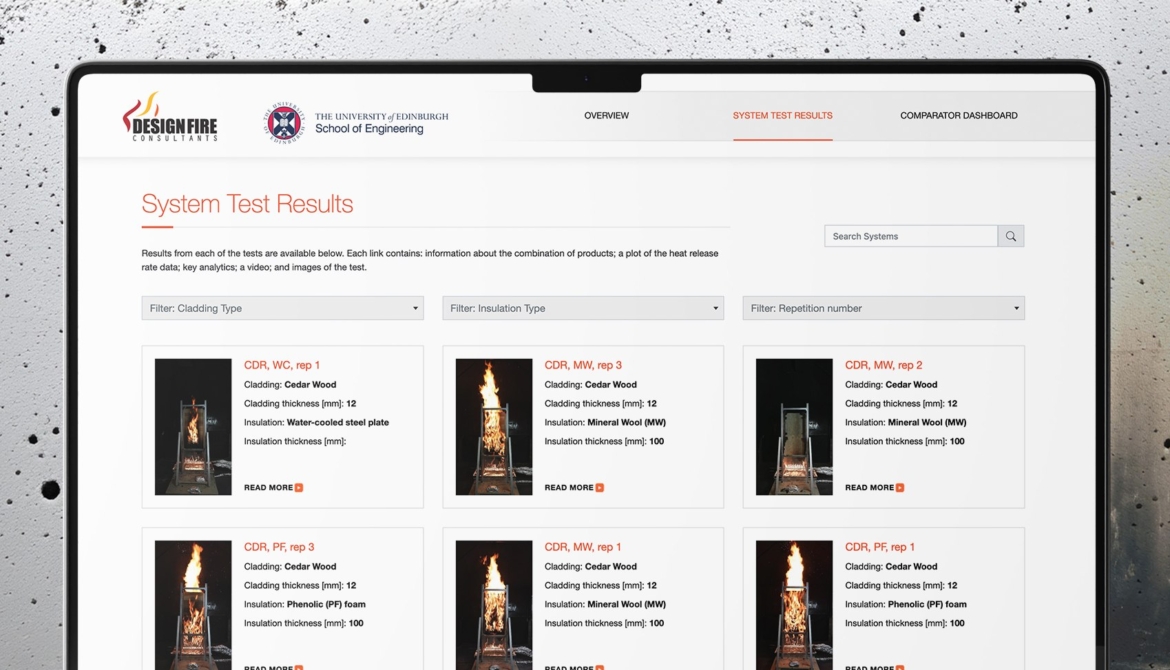Select the CDR, MW, rep 2 test thumbnail
This screenshot has height=670, width=1170.
pyautogui.click(x=794, y=427)
